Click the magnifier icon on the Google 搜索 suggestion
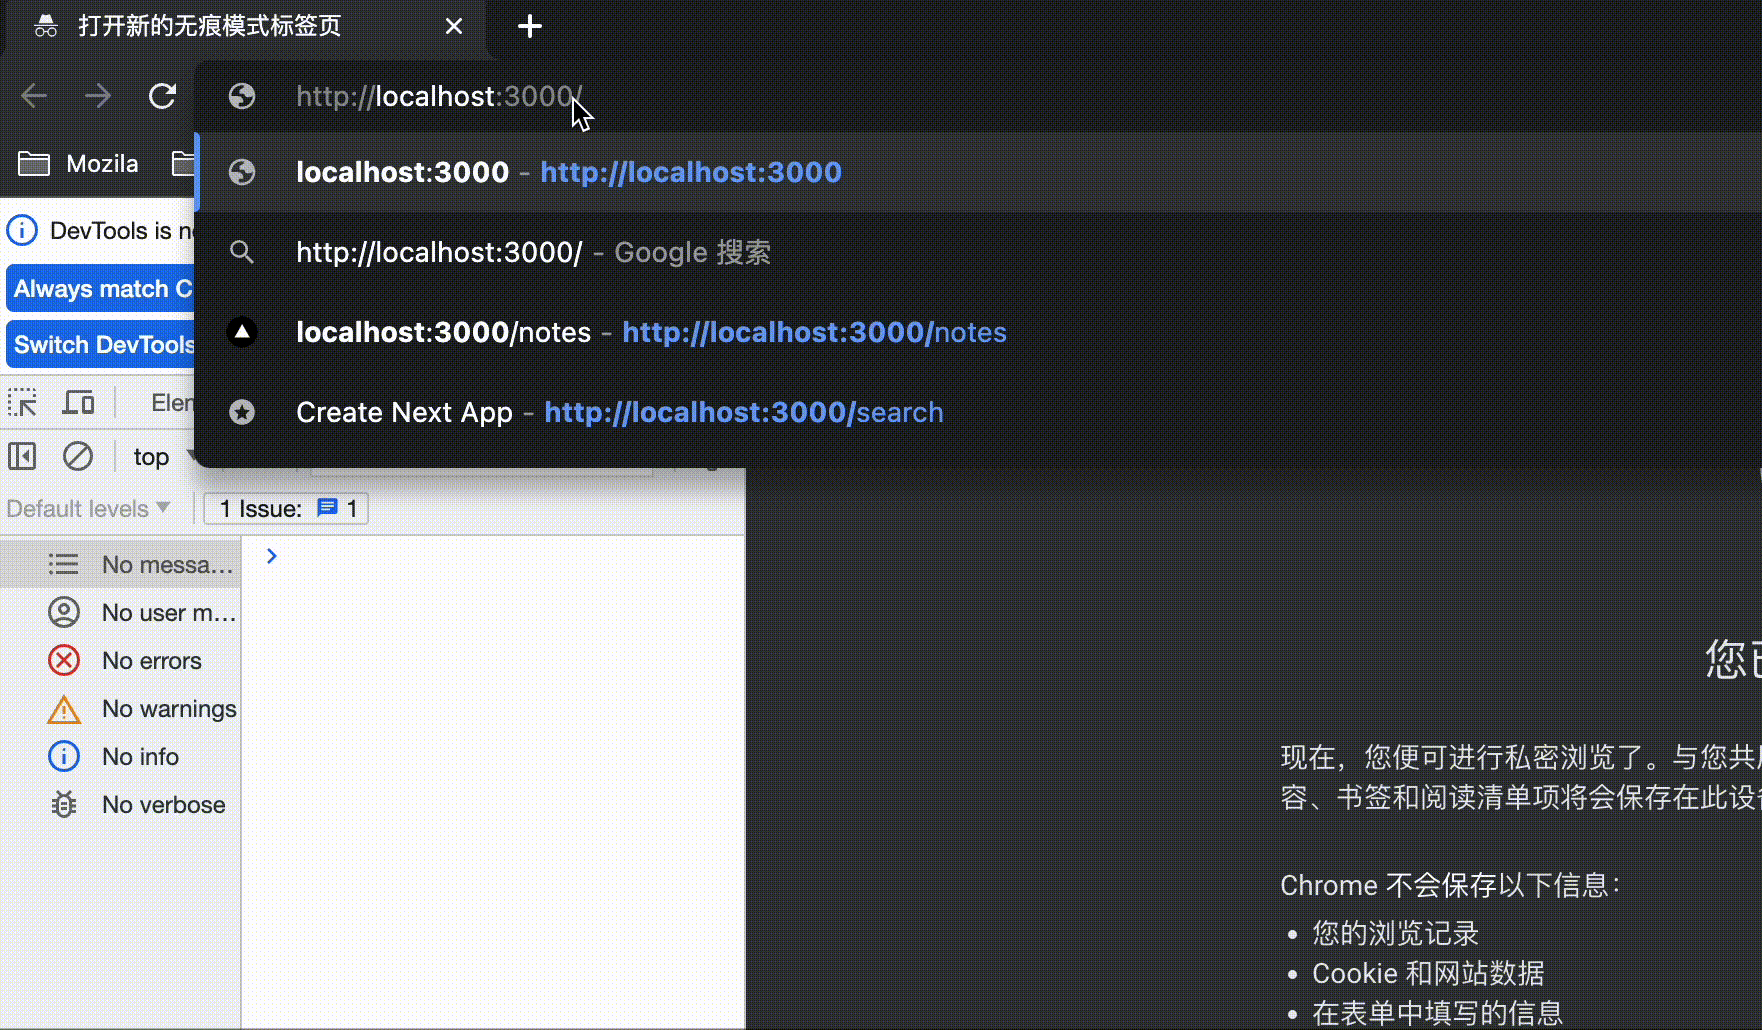This screenshot has width=1762, height=1030. click(242, 252)
